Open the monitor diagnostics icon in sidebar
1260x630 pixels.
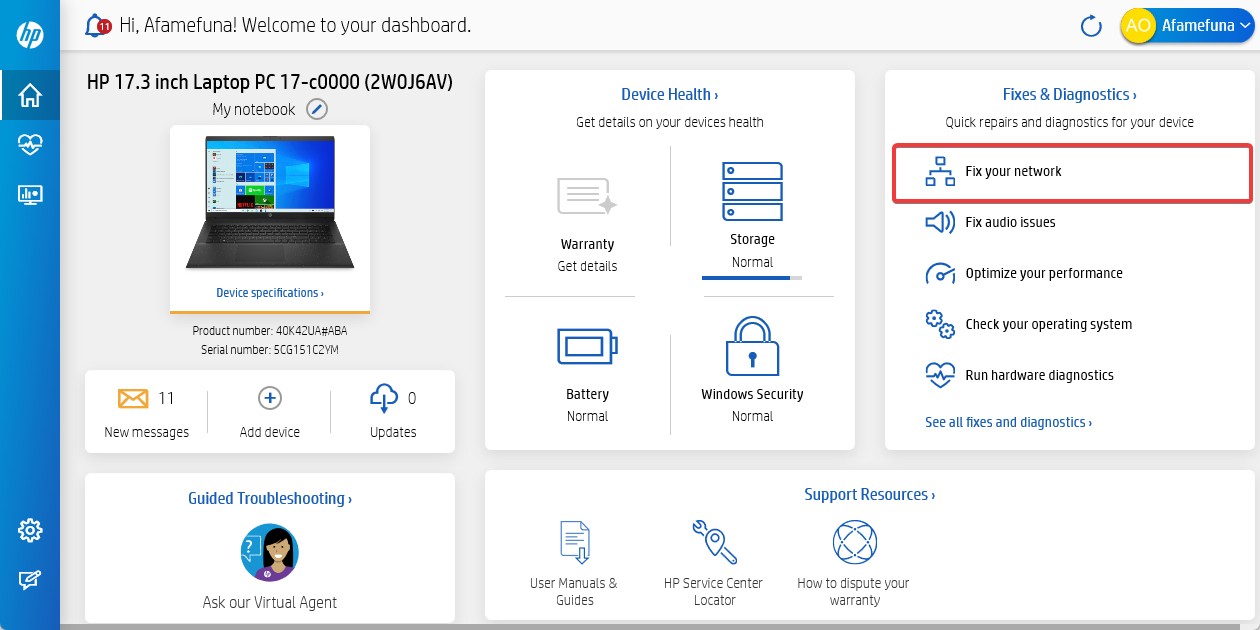[x=30, y=194]
